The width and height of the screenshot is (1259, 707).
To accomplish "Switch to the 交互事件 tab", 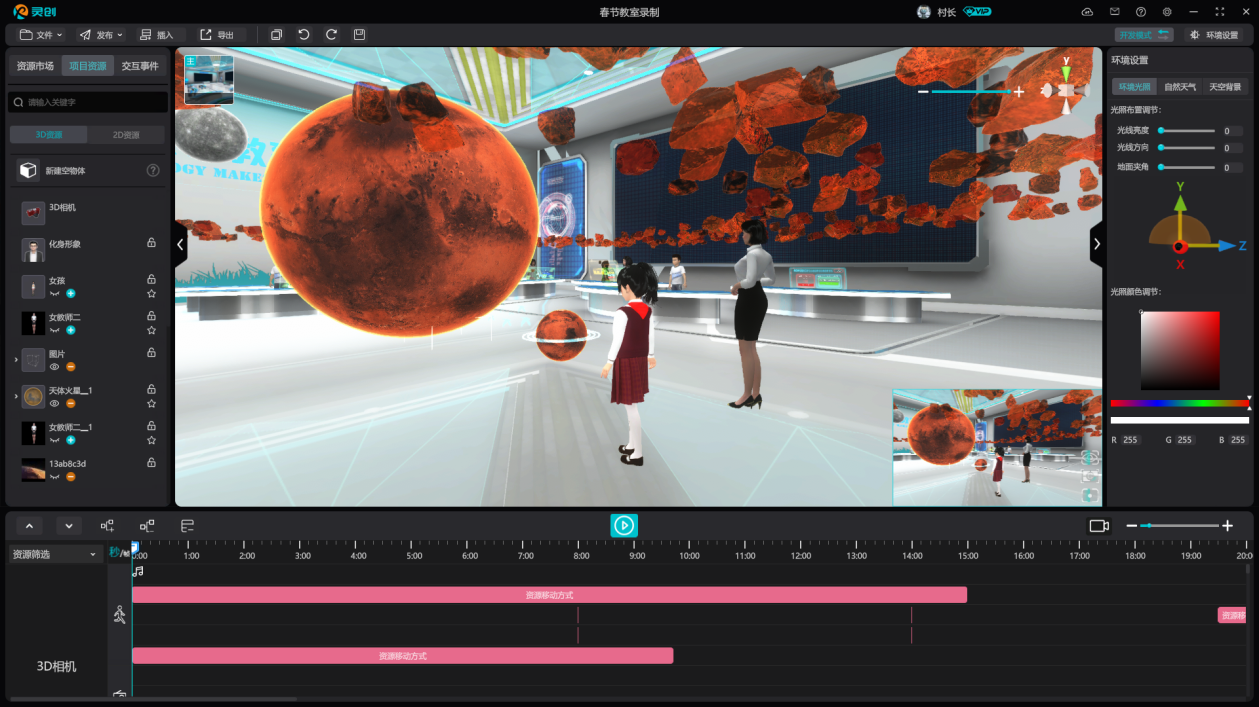I will tap(140, 66).
